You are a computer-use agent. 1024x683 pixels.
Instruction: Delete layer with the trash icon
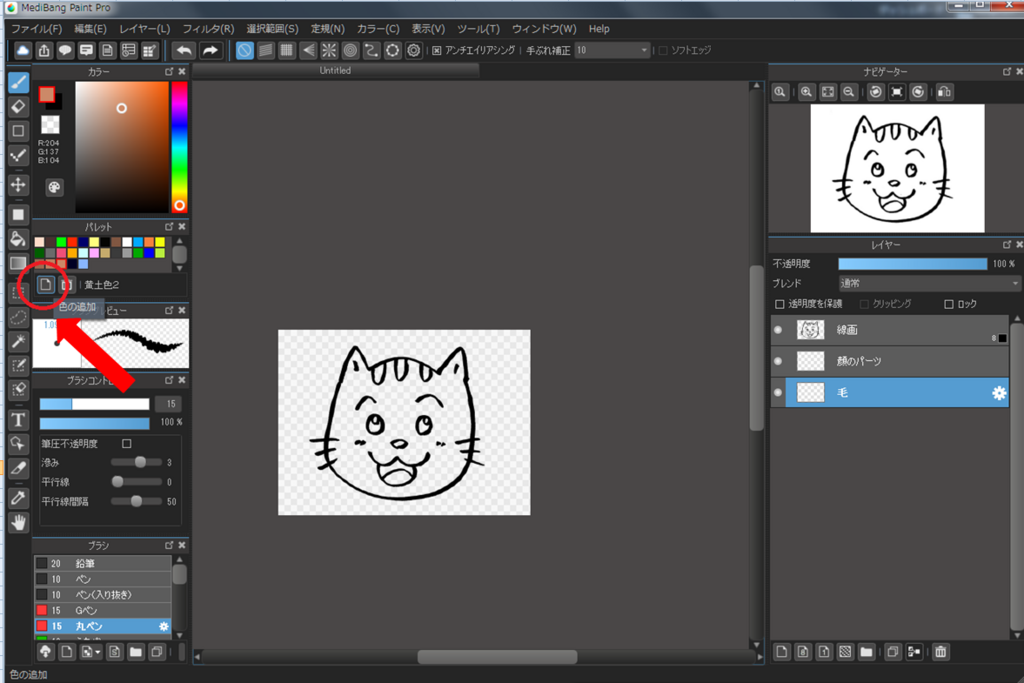coord(940,652)
